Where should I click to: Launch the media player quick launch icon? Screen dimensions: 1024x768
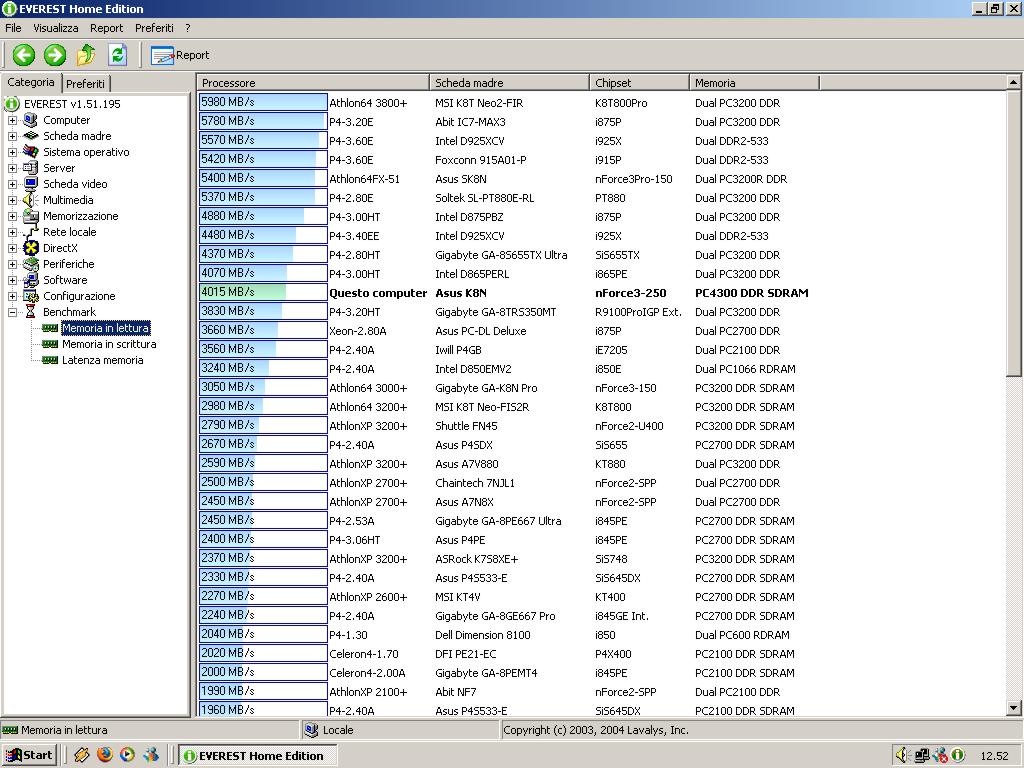point(127,755)
